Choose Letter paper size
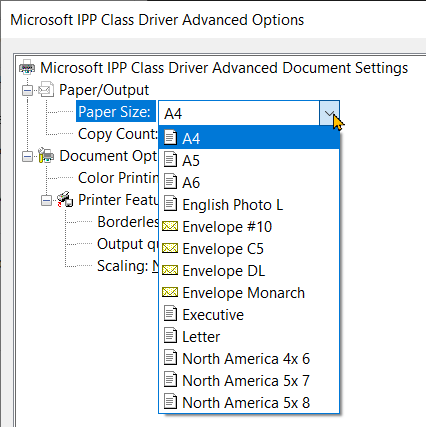 click(249, 336)
